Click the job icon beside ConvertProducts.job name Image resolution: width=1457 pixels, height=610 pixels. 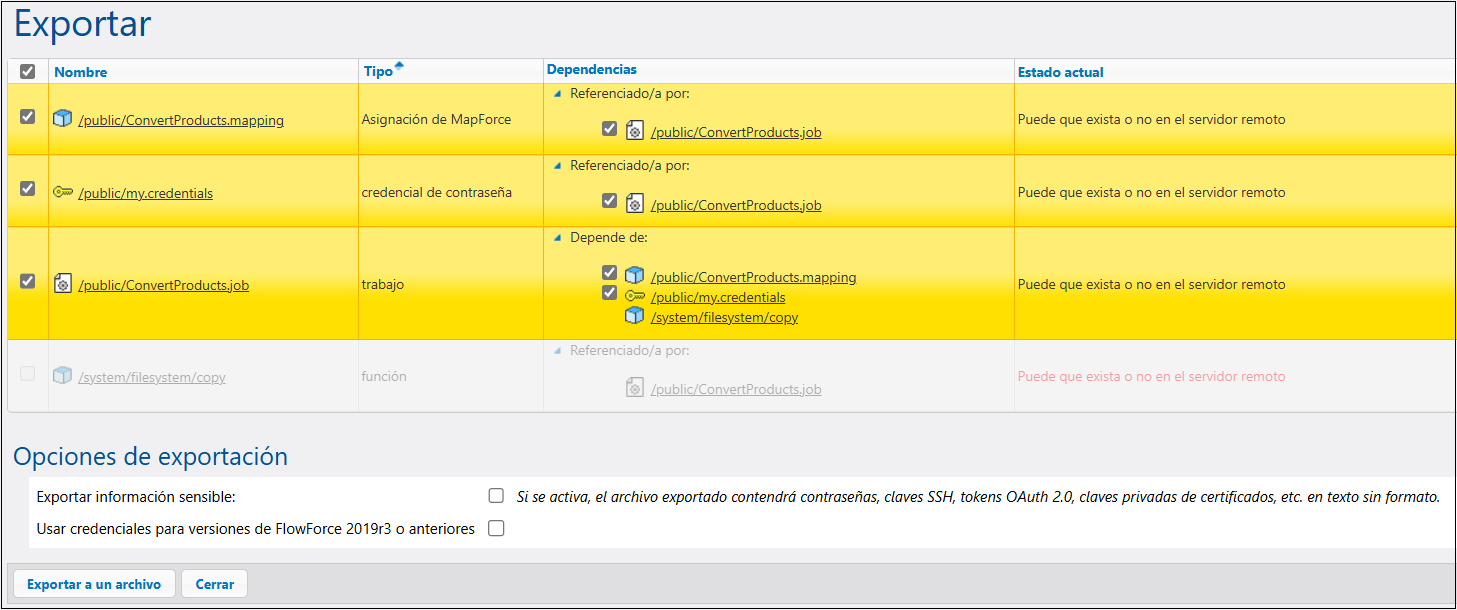pos(63,284)
